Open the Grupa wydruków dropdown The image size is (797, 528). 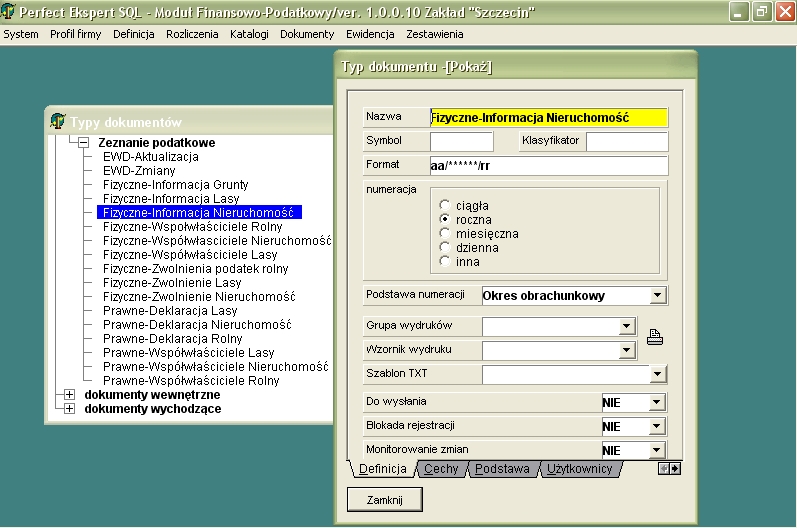(x=627, y=326)
